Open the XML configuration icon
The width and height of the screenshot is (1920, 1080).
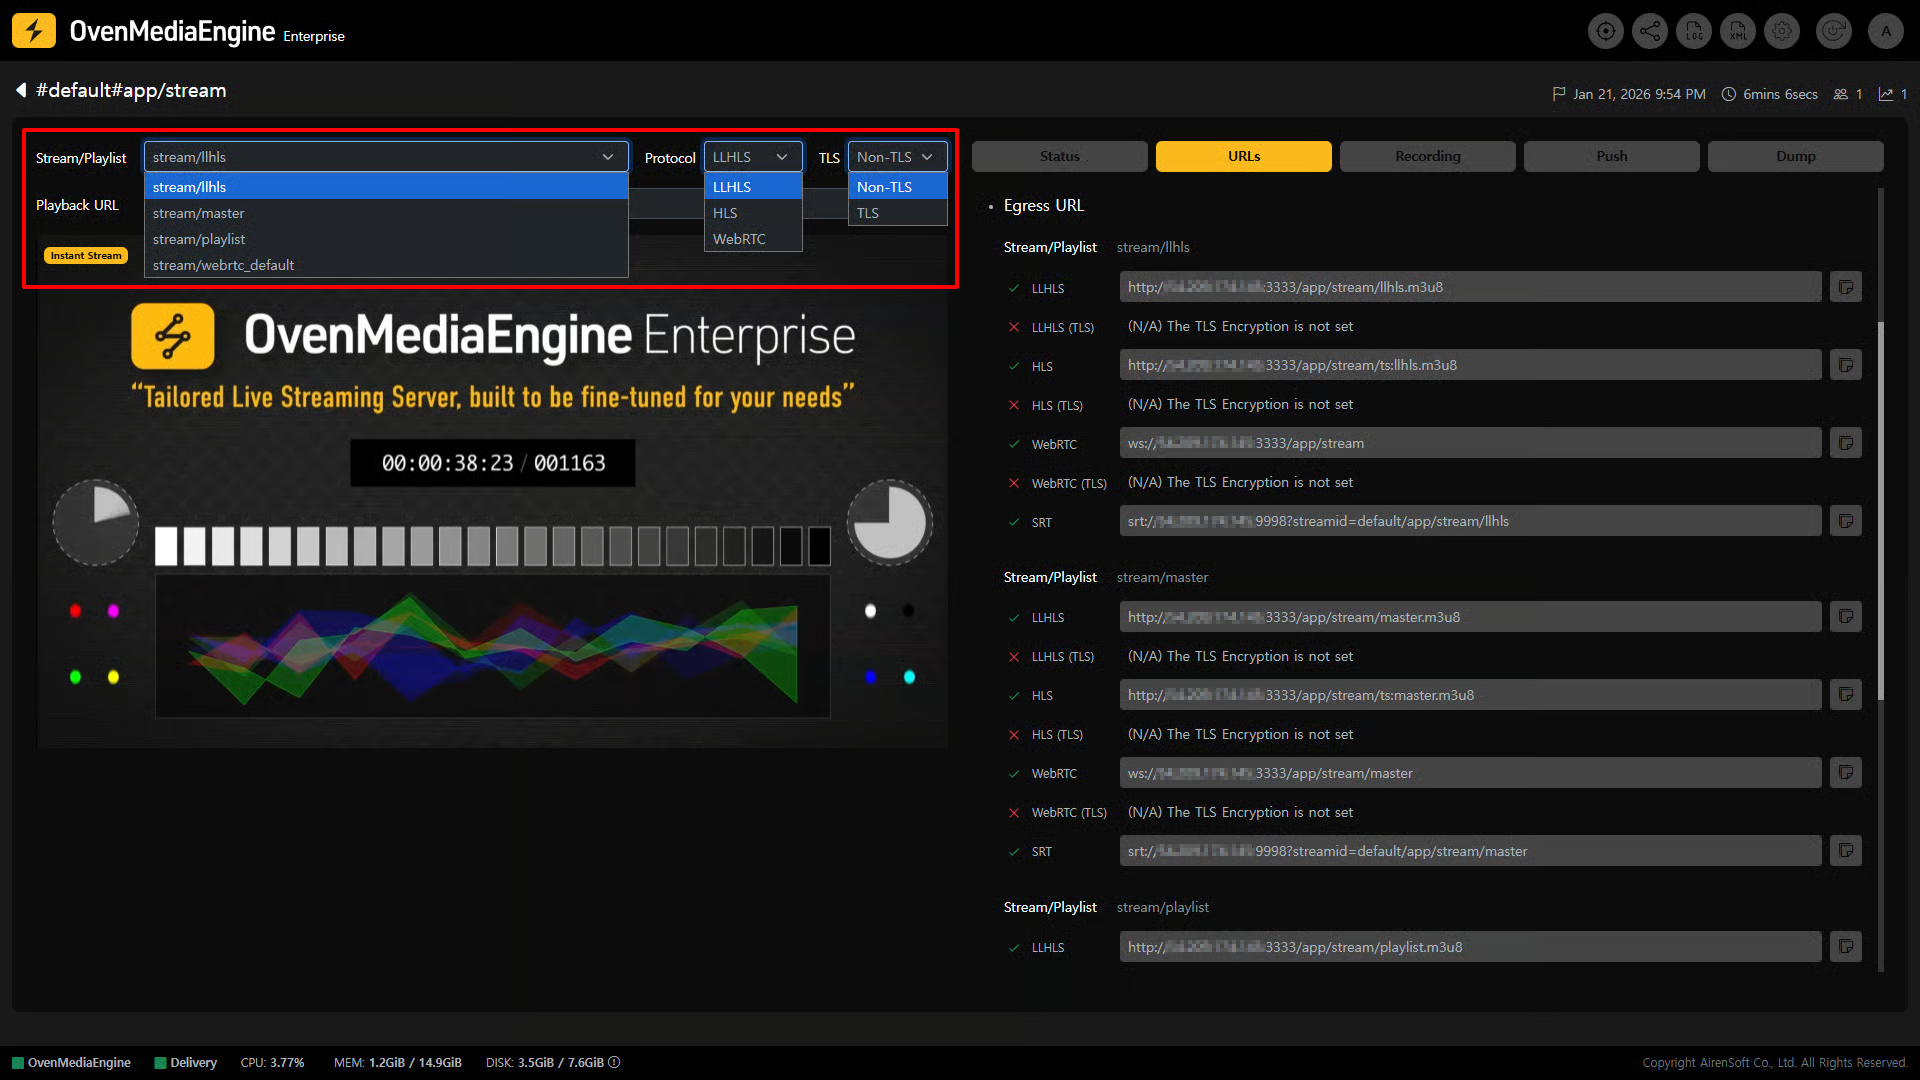click(1738, 31)
